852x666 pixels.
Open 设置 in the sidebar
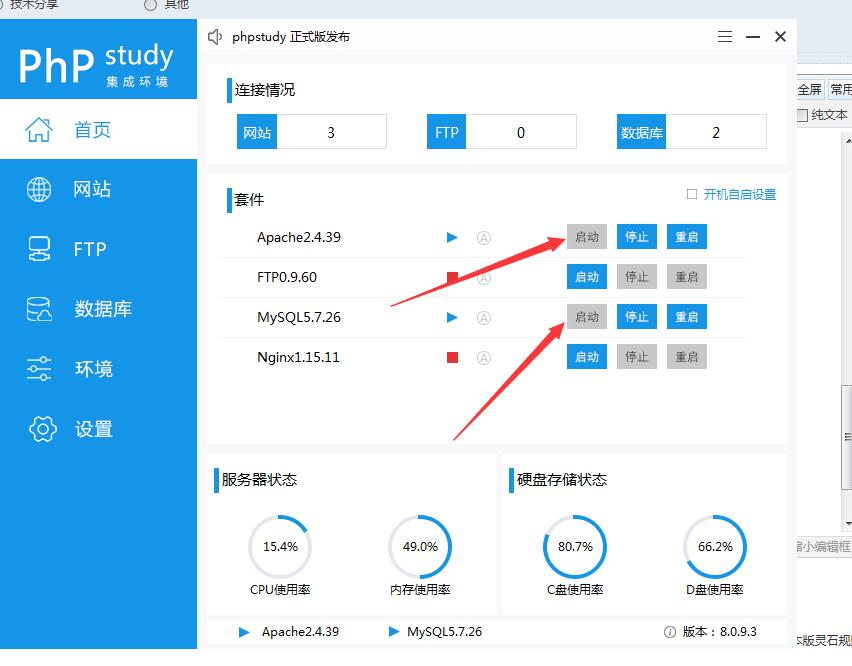click(93, 429)
